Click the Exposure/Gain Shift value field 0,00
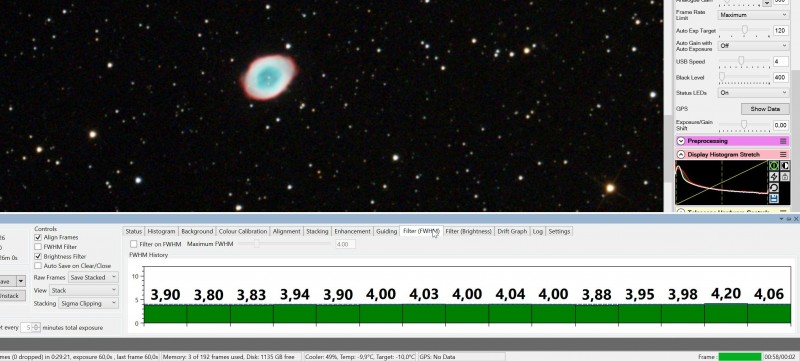The width and height of the screenshot is (800, 361). (781, 125)
